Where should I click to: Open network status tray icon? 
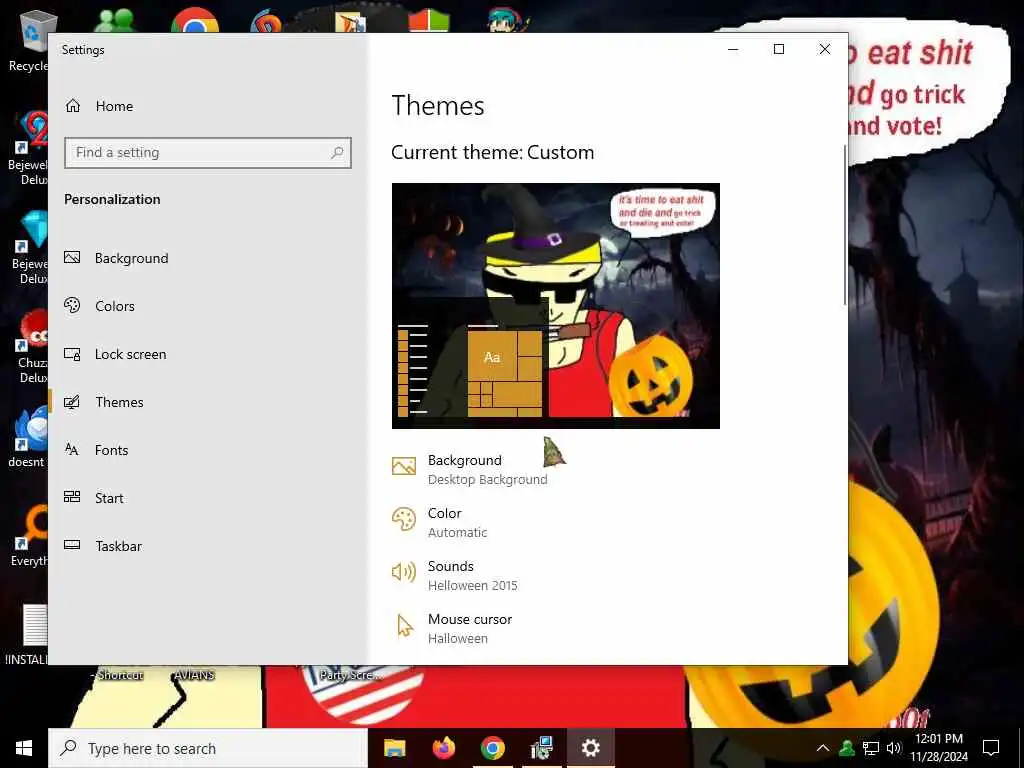click(x=871, y=748)
